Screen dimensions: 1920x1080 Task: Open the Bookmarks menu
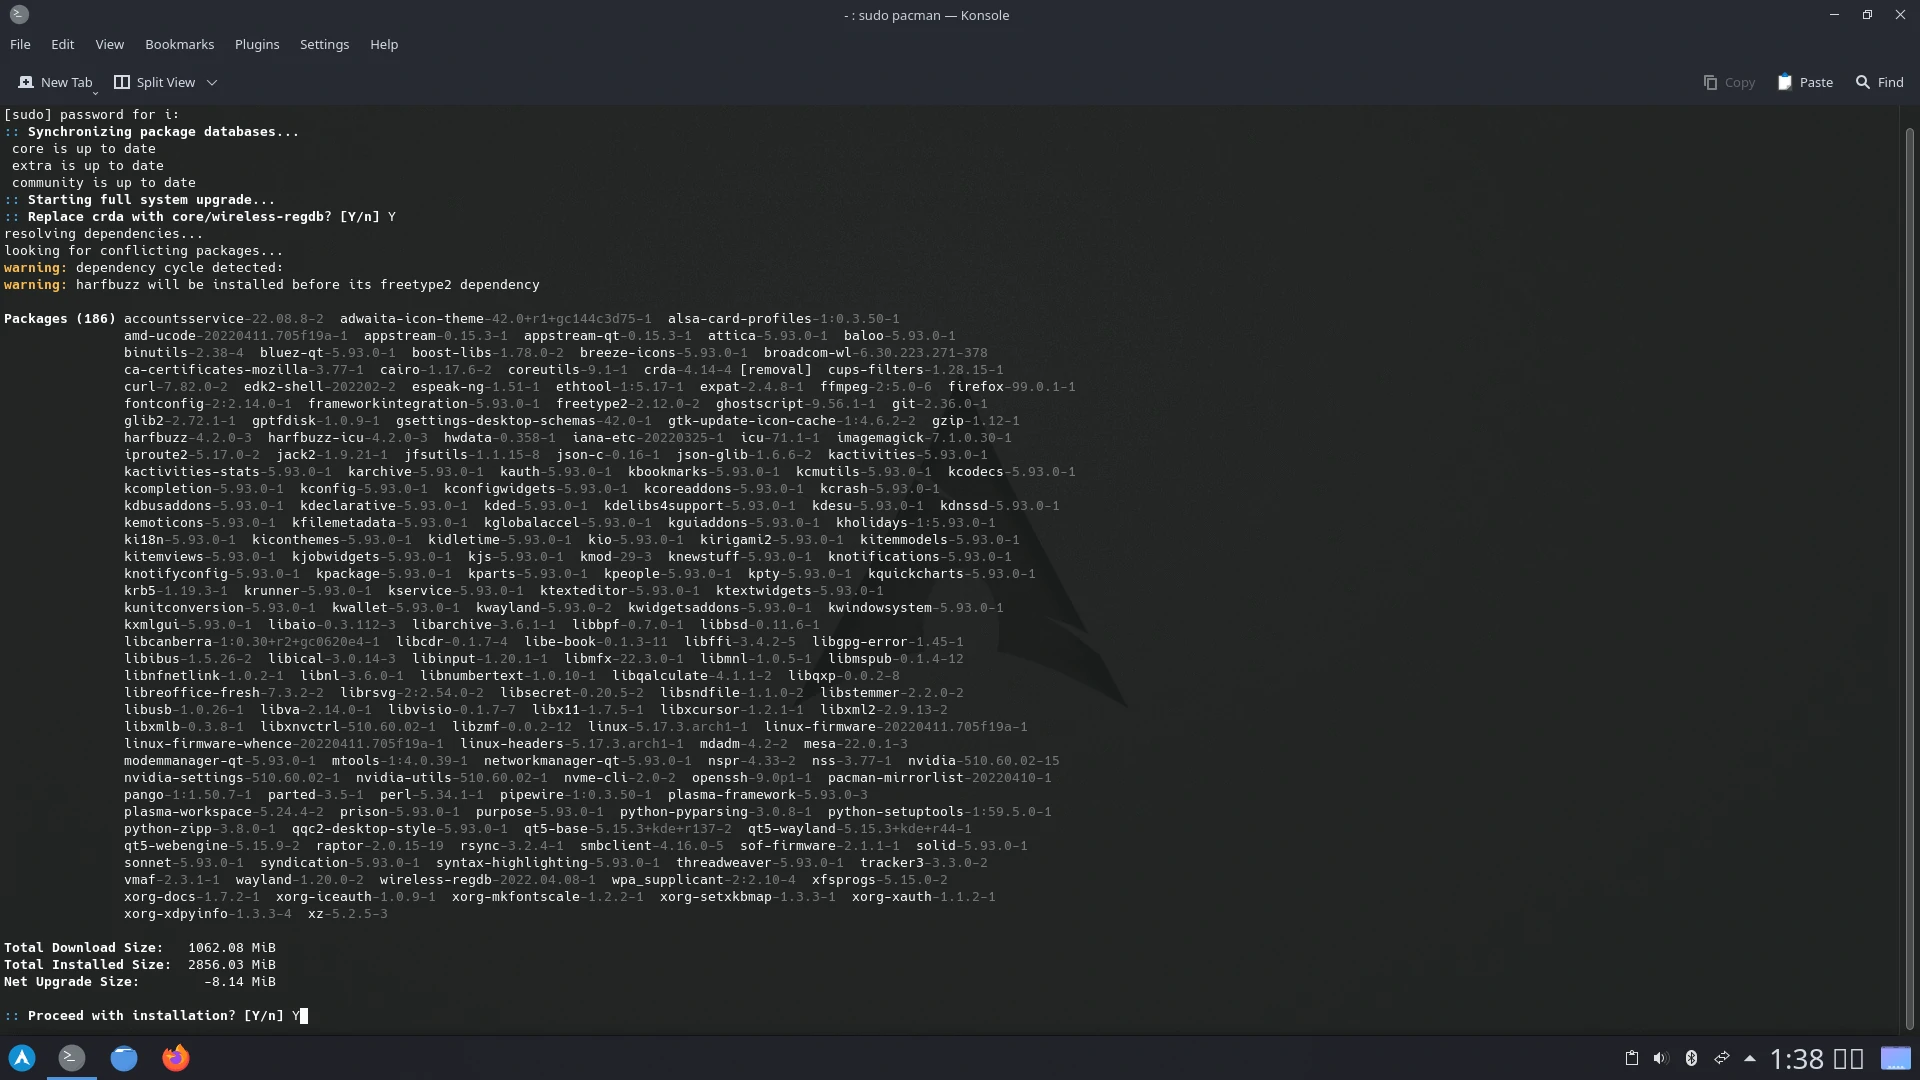(179, 44)
